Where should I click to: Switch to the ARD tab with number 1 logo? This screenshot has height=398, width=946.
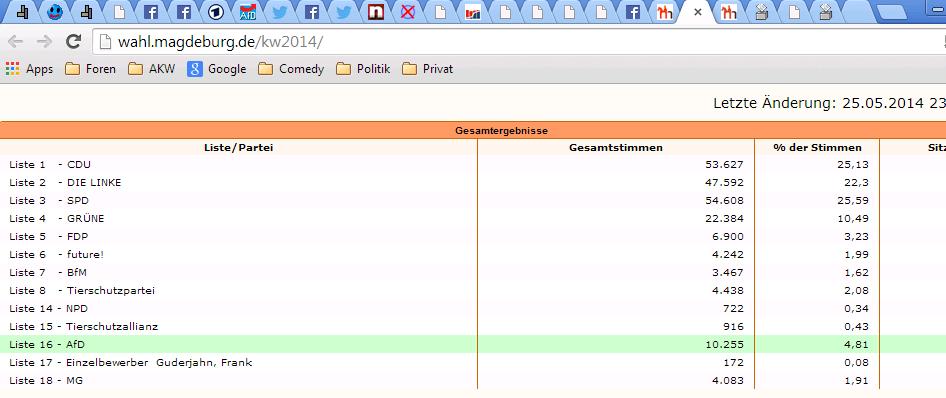click(215, 11)
